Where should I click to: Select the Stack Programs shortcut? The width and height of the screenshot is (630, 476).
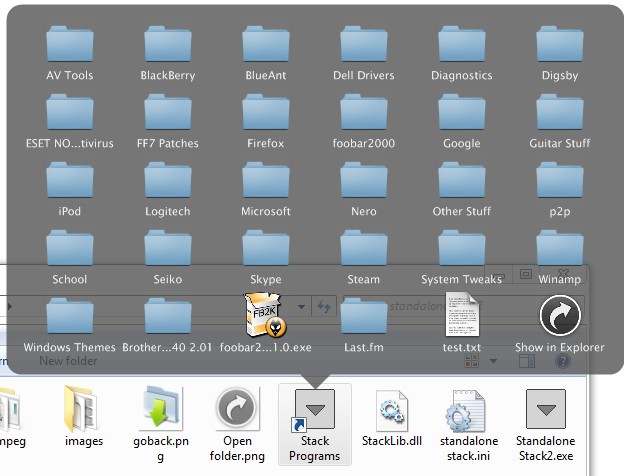(315, 425)
